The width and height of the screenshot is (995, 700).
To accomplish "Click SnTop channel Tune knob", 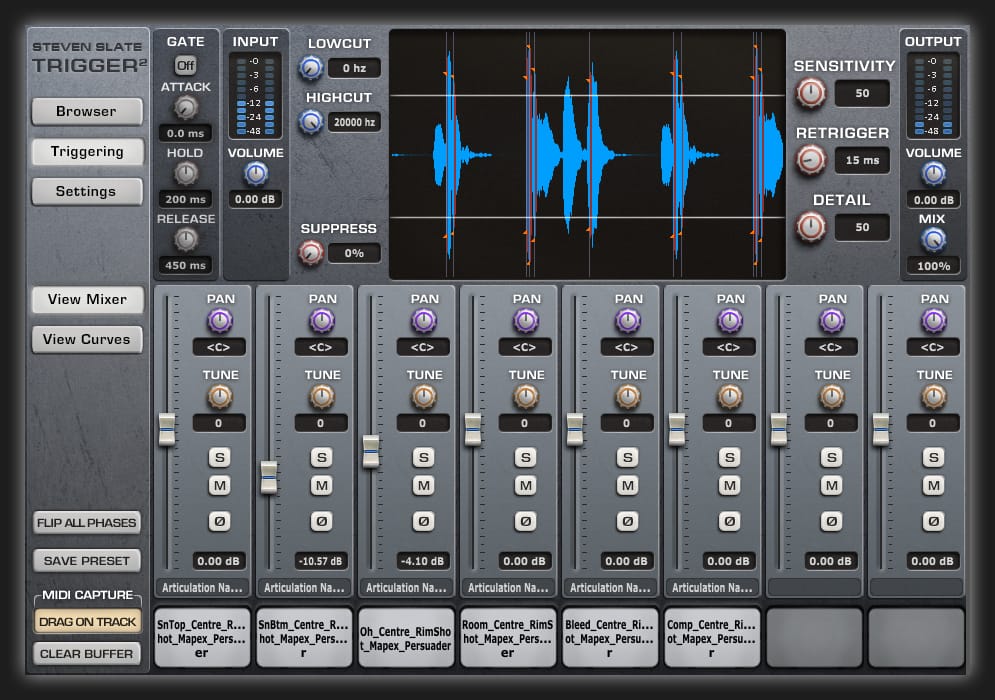I will 220,397.
